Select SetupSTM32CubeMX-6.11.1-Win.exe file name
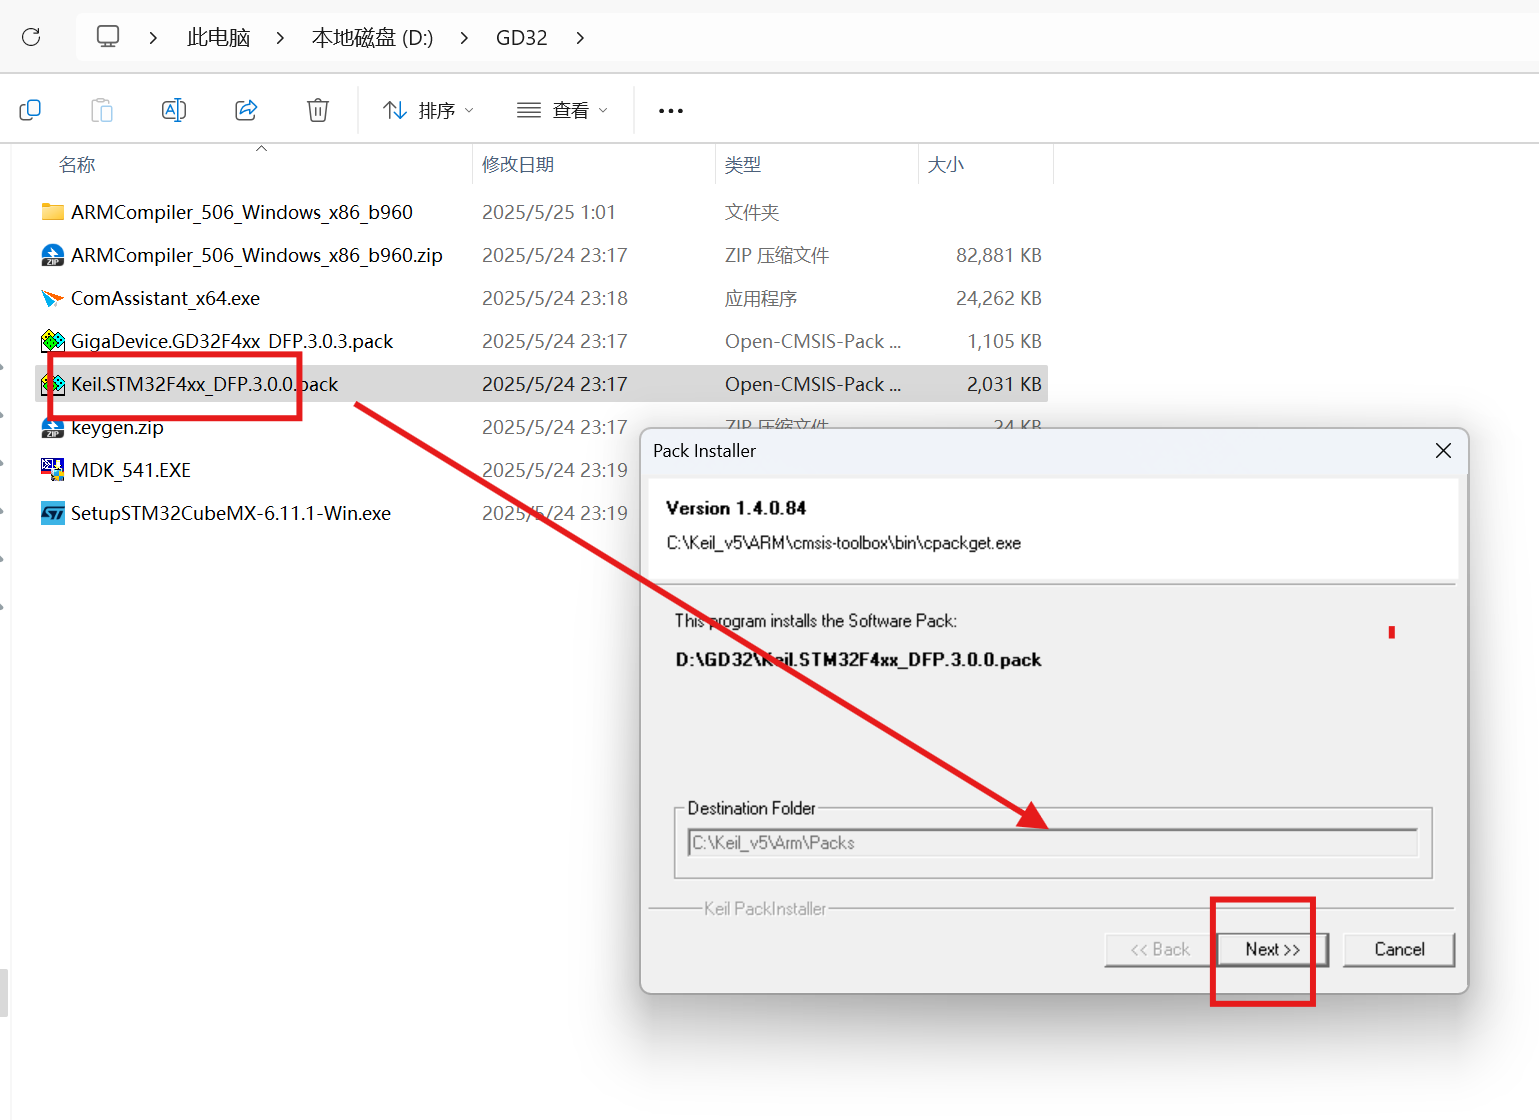This screenshot has width=1539, height=1120. click(231, 513)
